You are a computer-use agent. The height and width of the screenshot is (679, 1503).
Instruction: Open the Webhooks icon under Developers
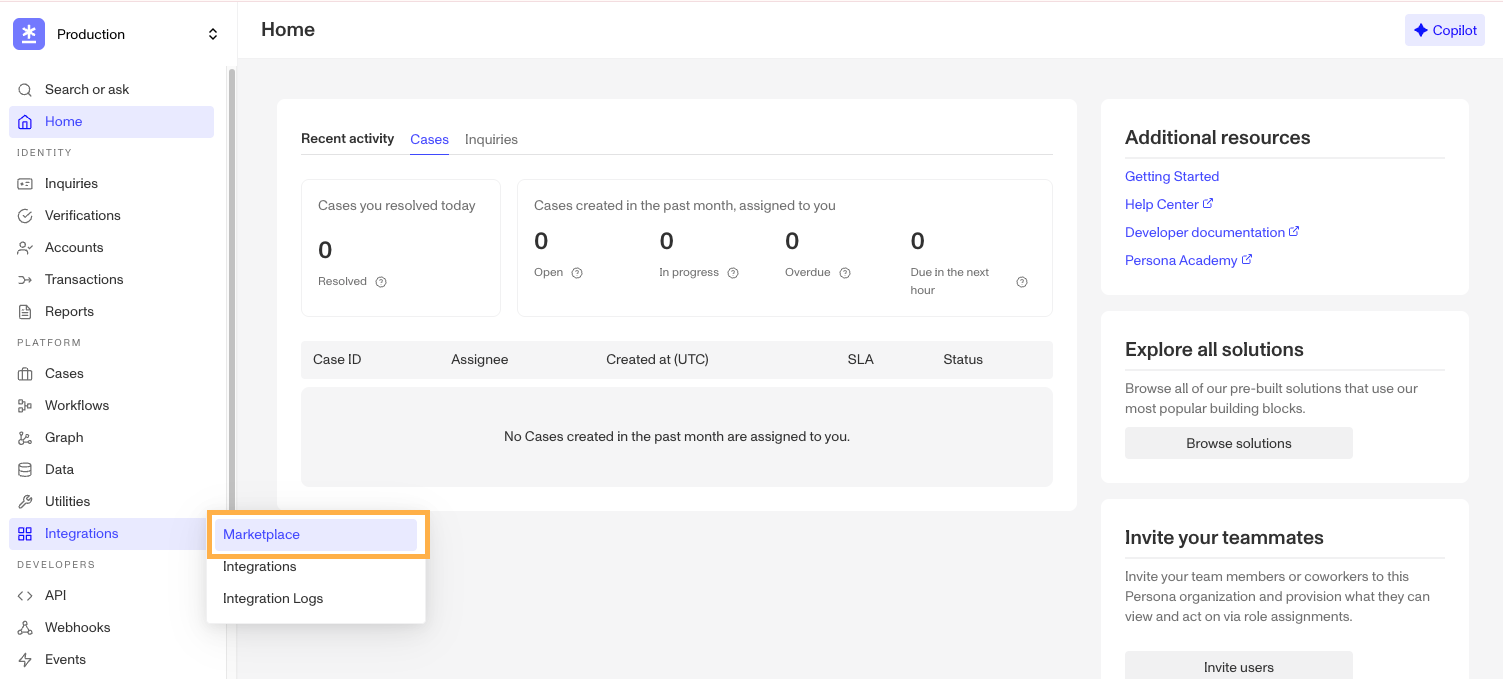[x=25, y=628]
